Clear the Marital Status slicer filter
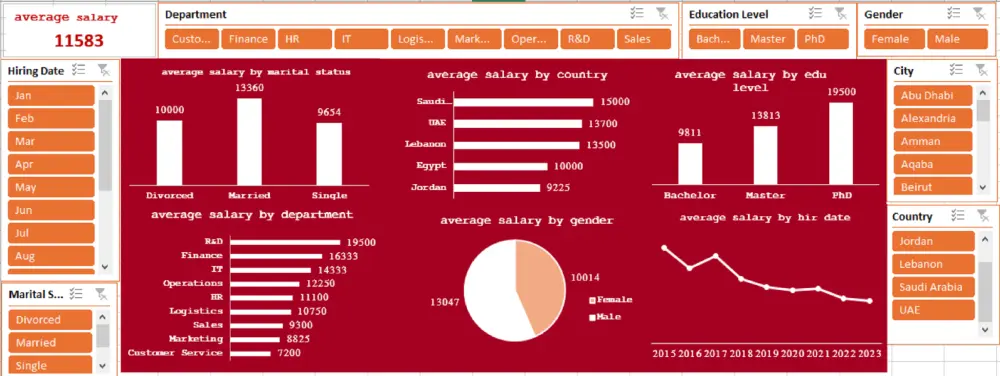The height and width of the screenshot is (376, 1000). pyautogui.click(x=101, y=293)
